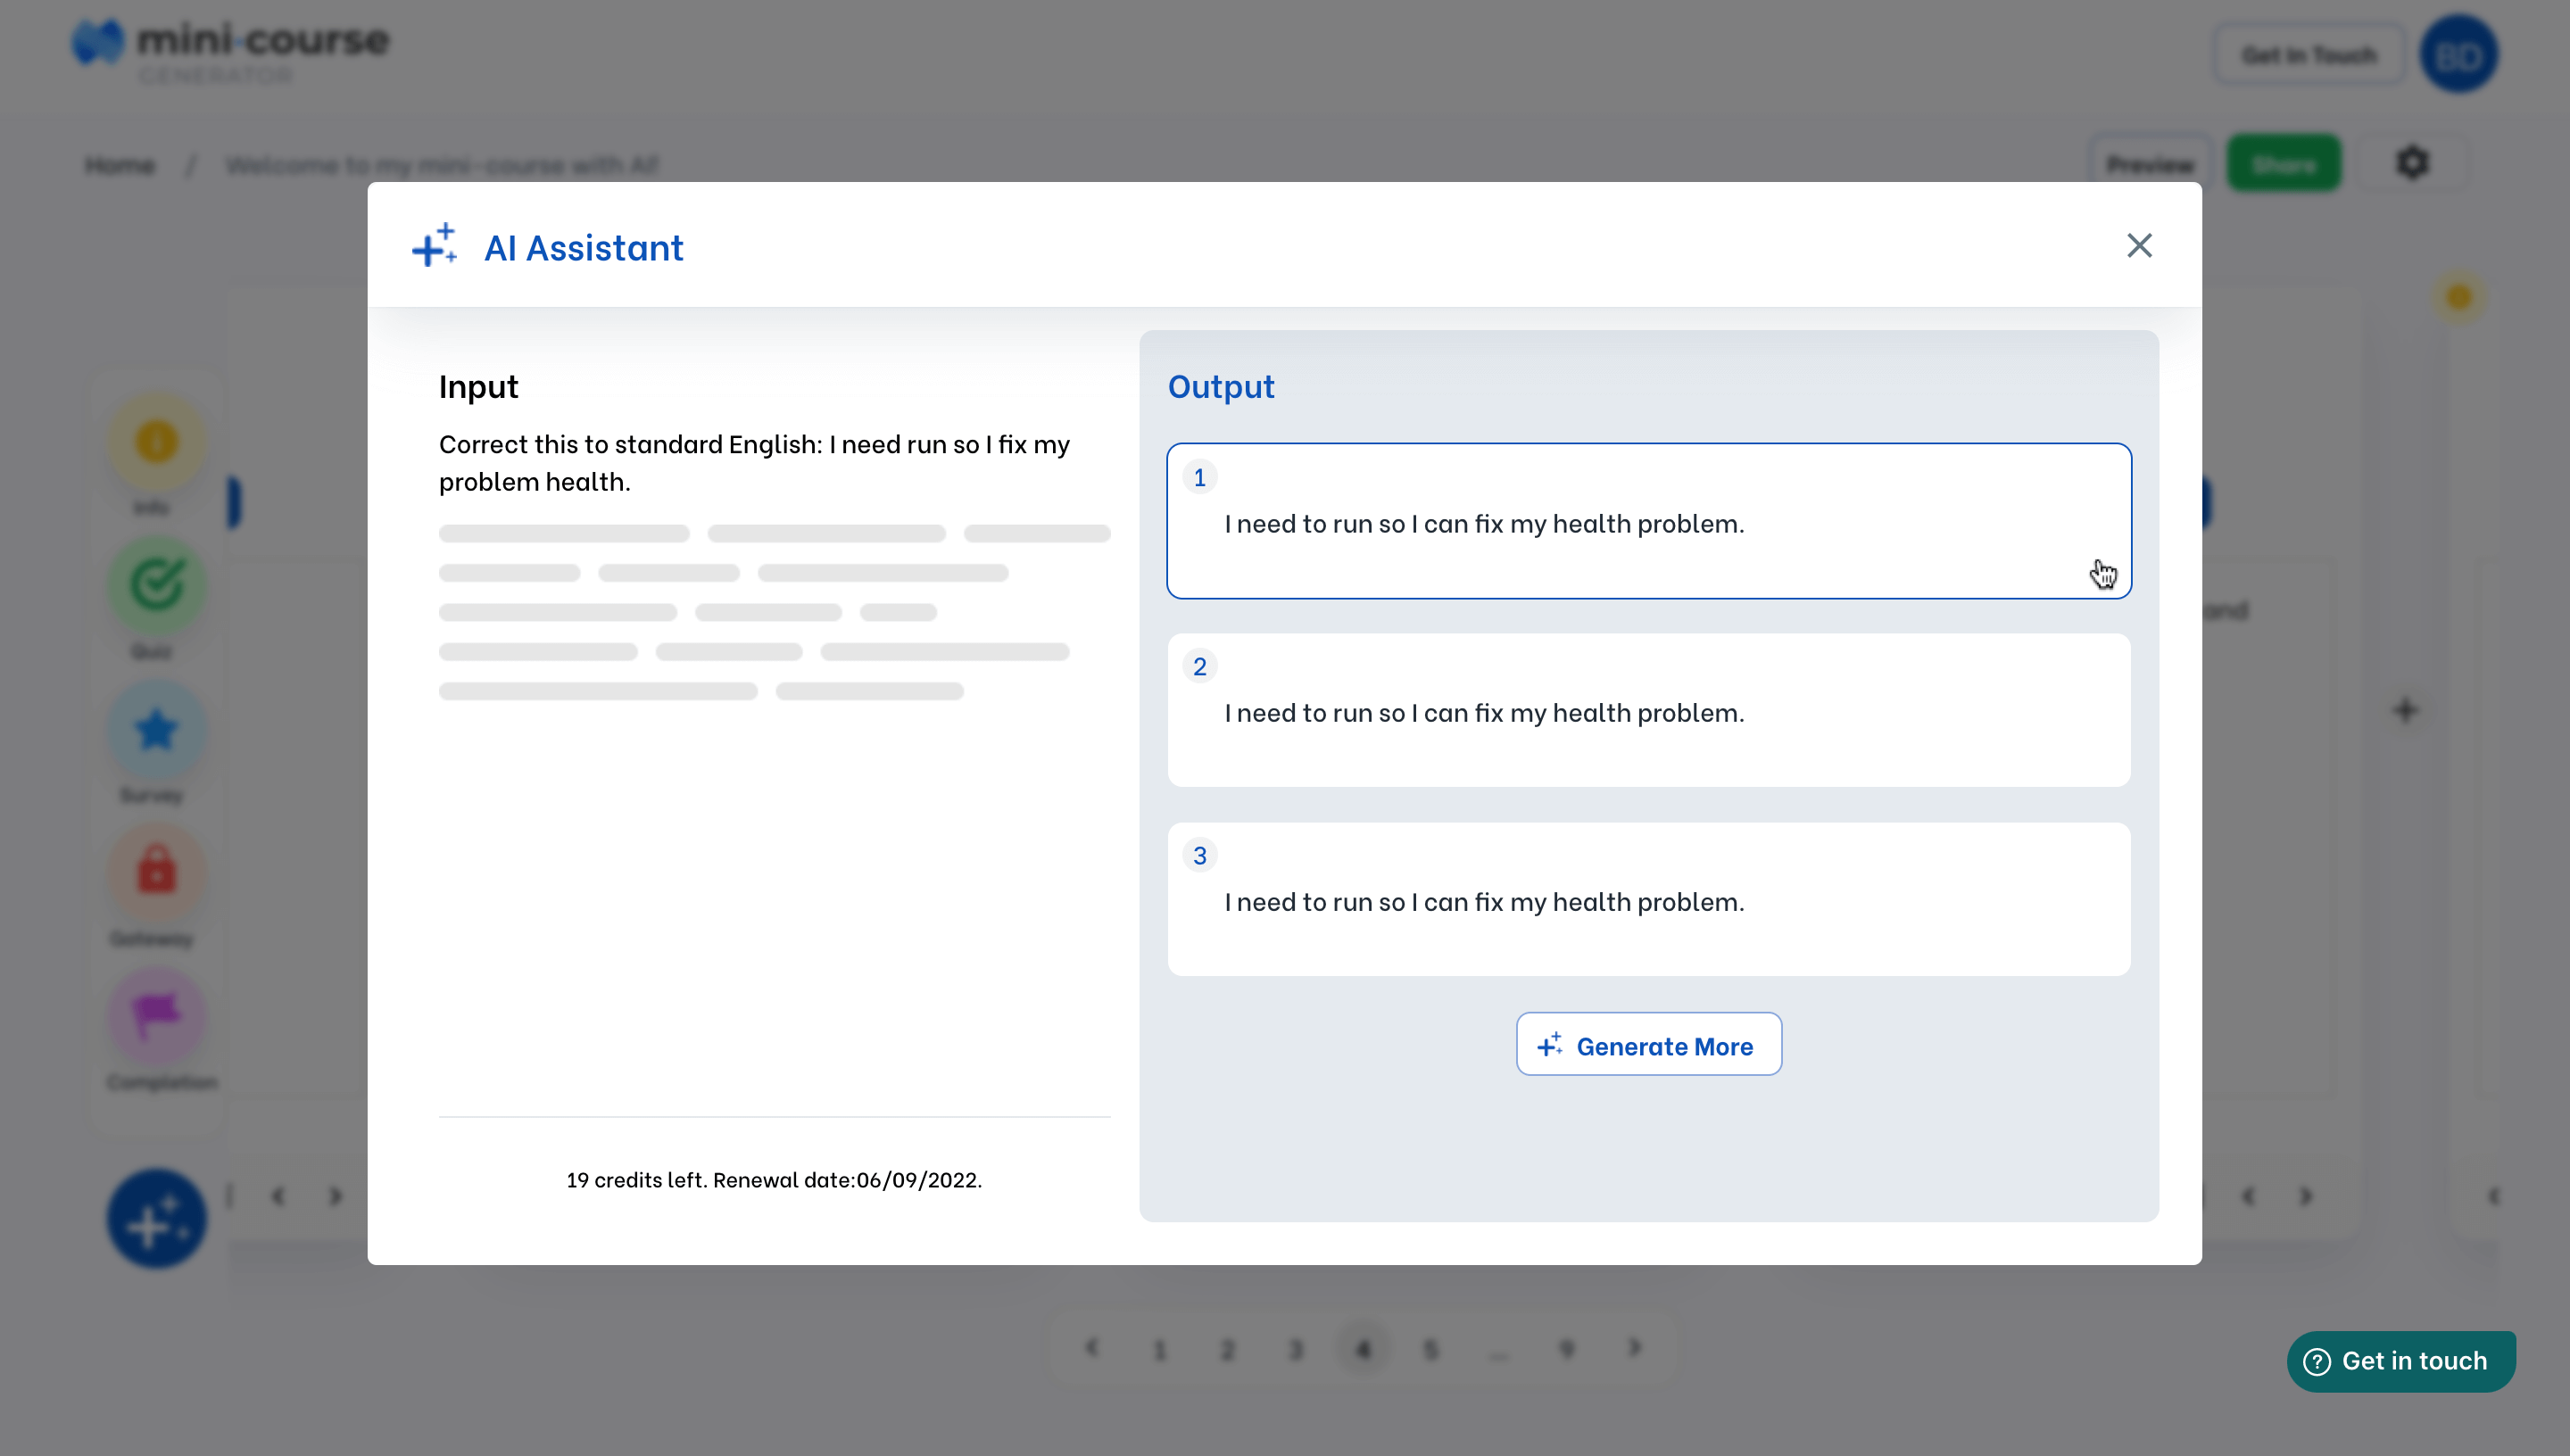Open the AI Assistant round blue button
The height and width of the screenshot is (1456, 2570).
pos(156,1219)
